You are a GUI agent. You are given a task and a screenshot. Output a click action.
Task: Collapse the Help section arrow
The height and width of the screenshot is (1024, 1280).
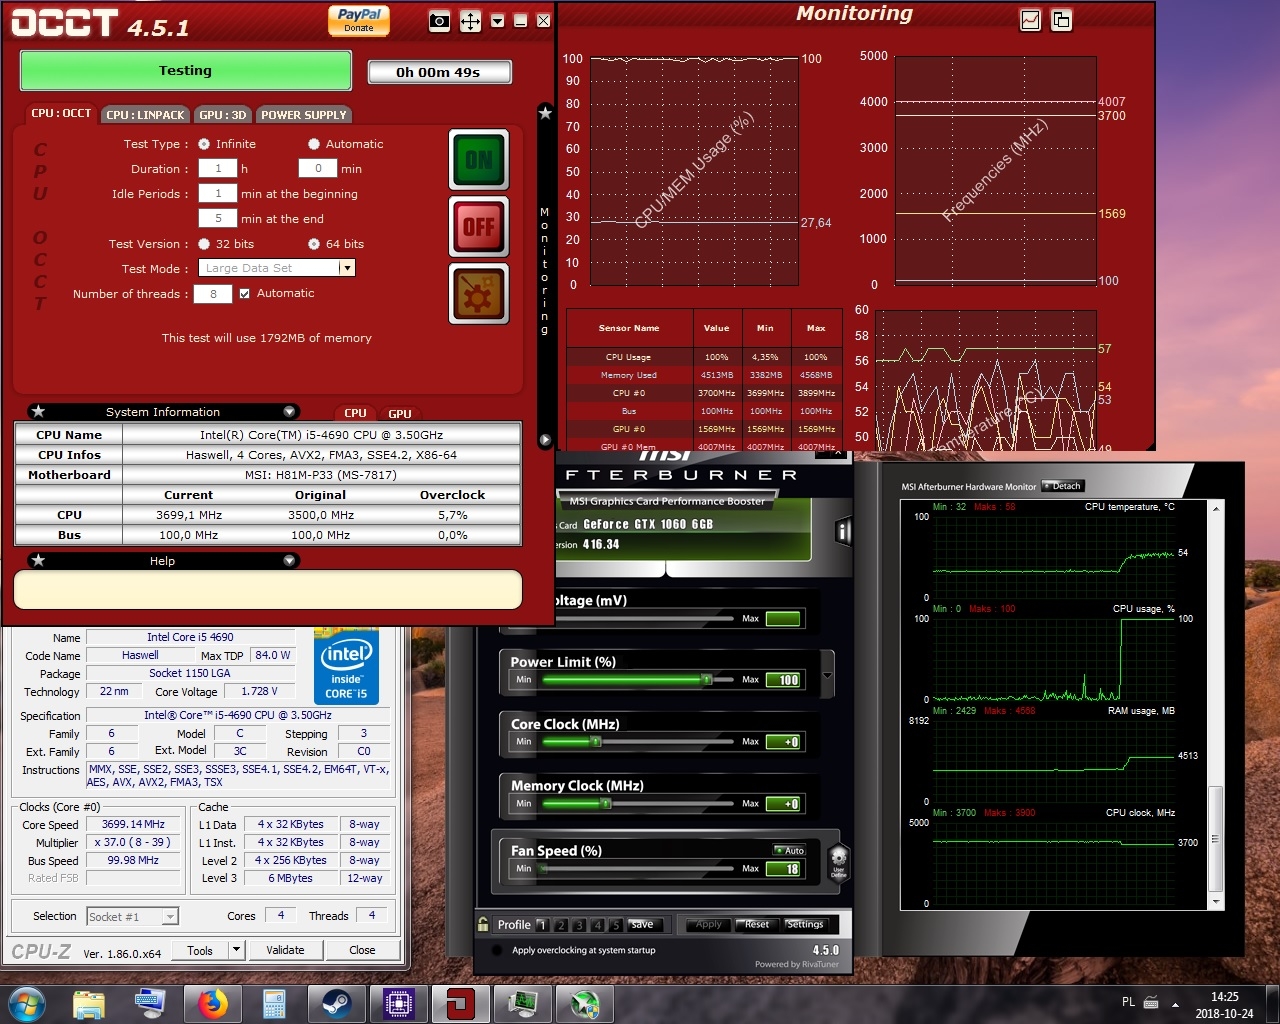(x=289, y=560)
